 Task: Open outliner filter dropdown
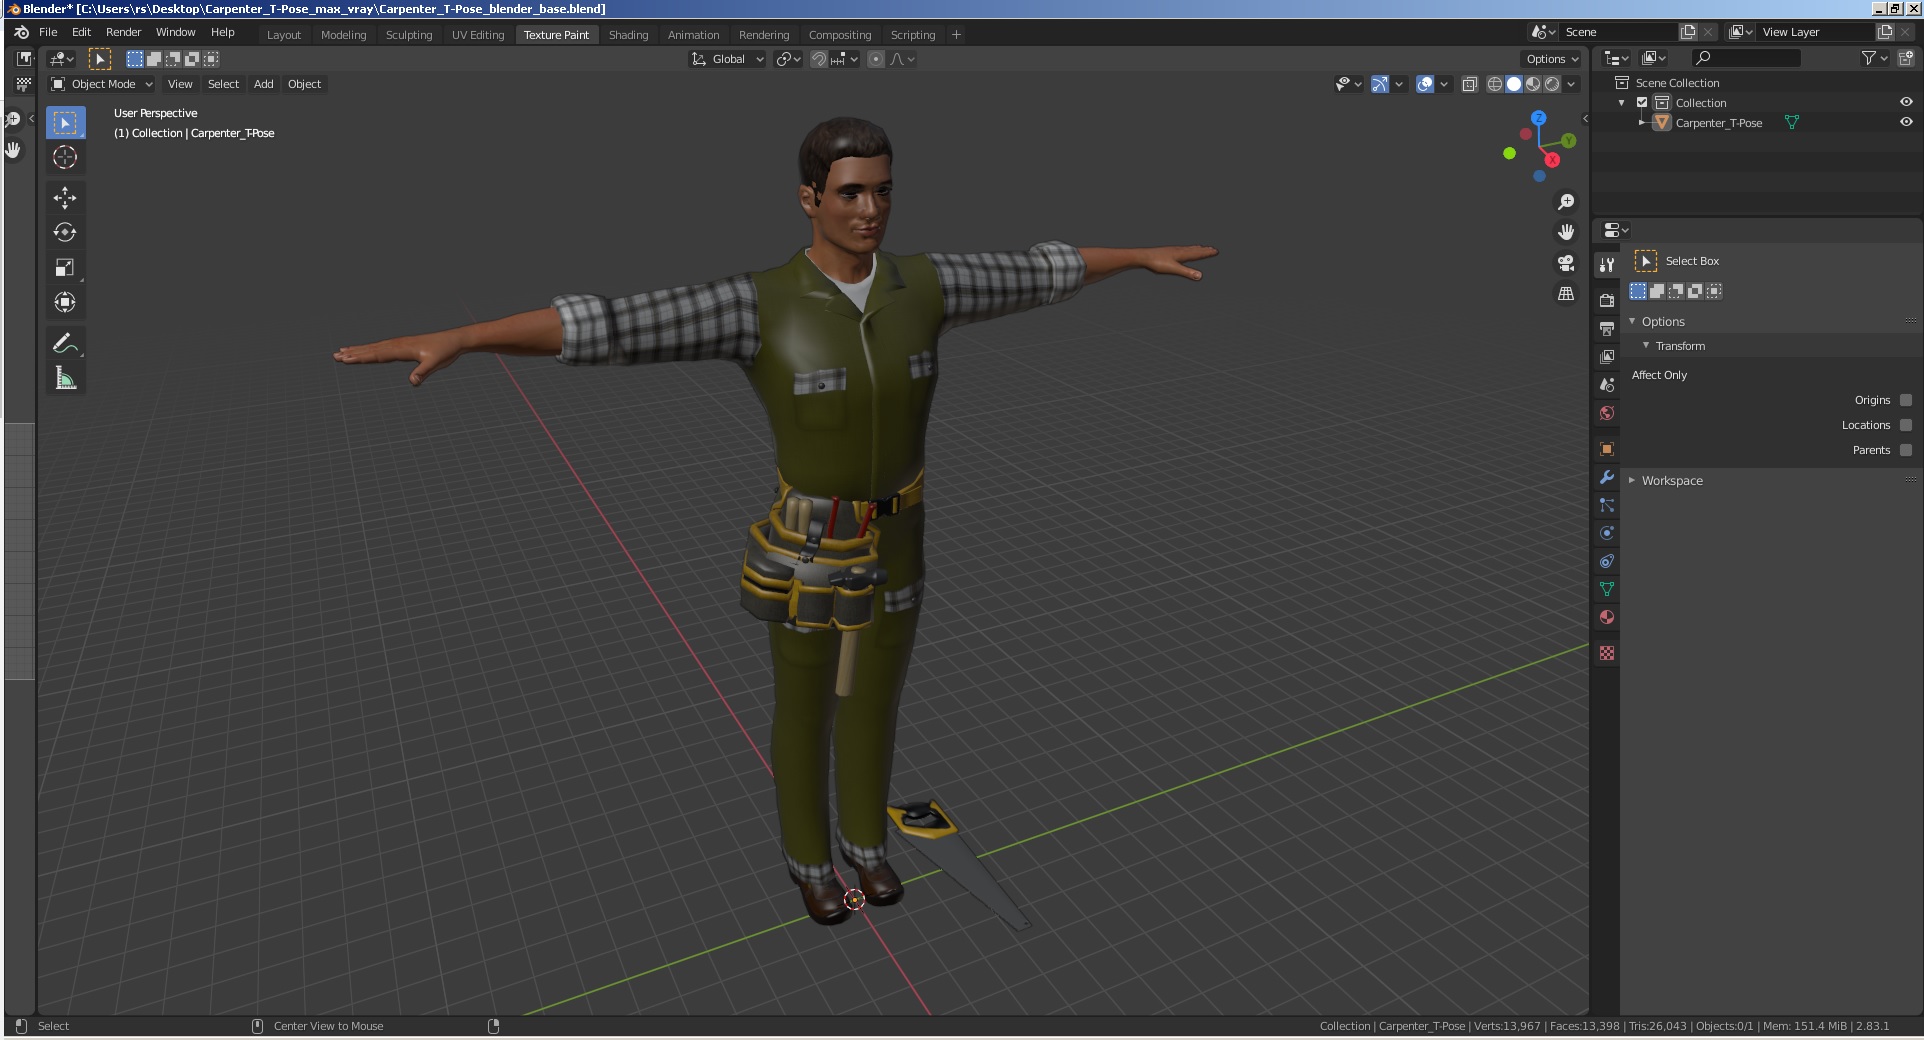pyautogui.click(x=1874, y=59)
